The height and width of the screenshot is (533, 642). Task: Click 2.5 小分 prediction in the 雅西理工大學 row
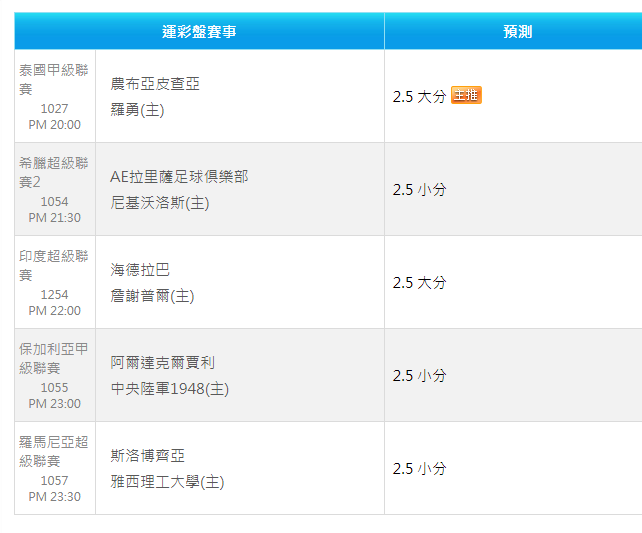point(419,468)
